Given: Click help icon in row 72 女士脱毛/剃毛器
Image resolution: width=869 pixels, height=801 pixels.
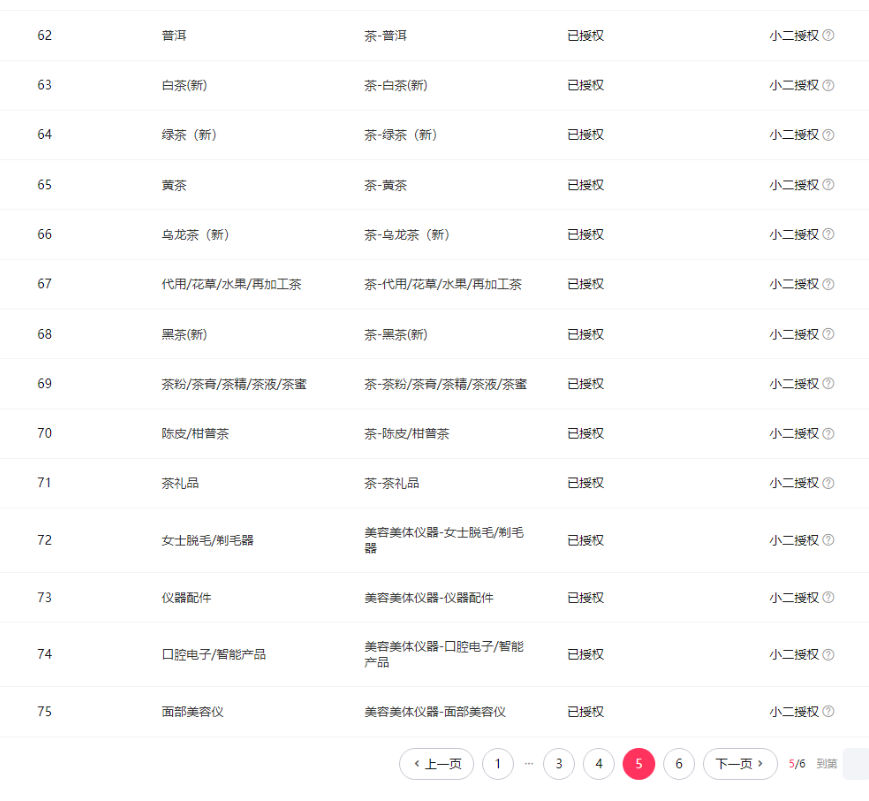Looking at the screenshot, I should [828, 541].
